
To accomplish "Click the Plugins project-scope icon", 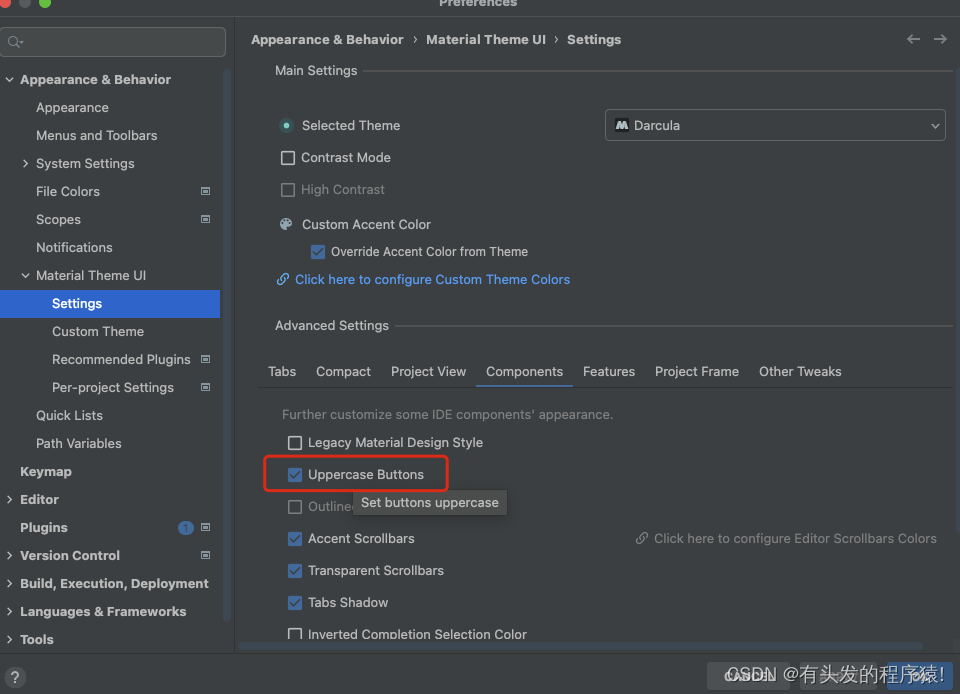I will pos(206,528).
